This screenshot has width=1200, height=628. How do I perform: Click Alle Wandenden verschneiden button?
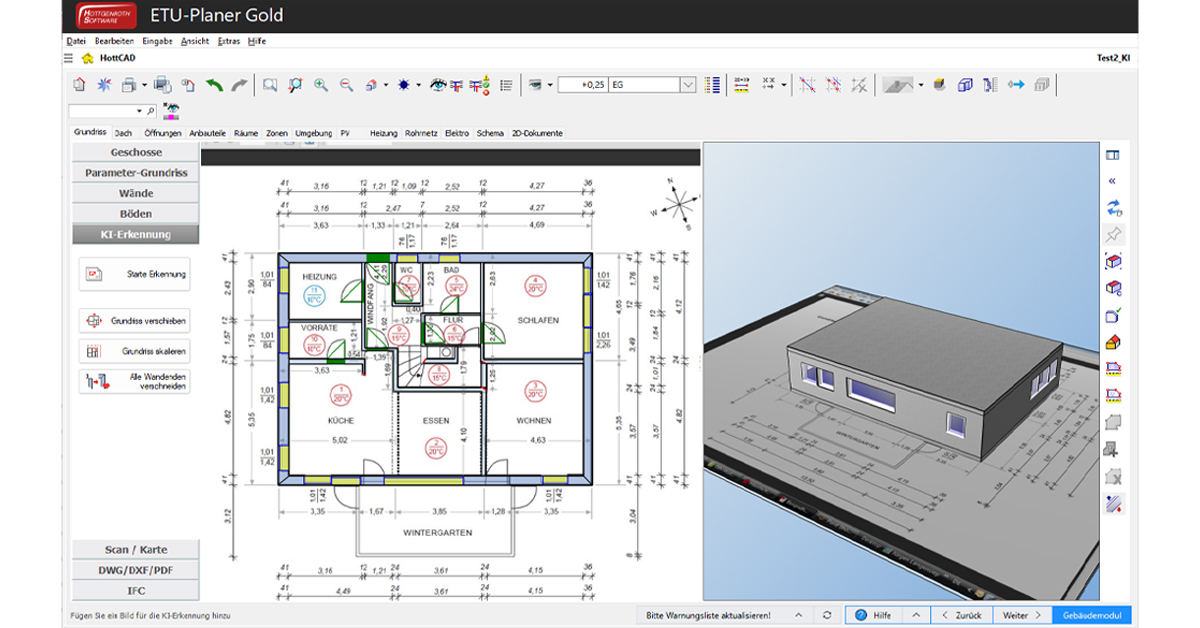tap(134, 381)
